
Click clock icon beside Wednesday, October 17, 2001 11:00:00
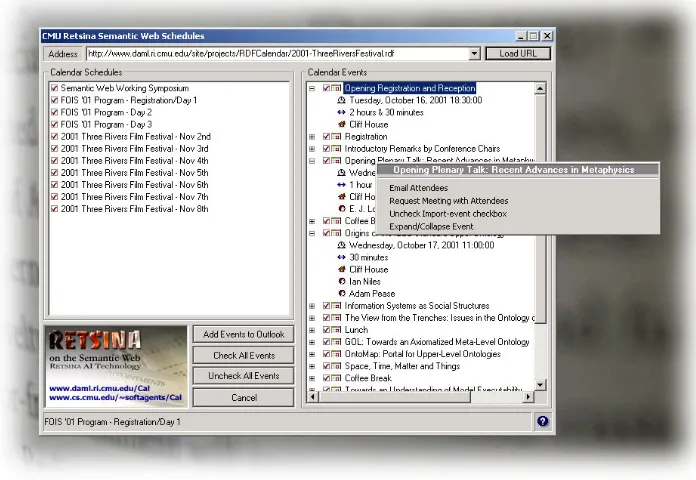click(341, 245)
